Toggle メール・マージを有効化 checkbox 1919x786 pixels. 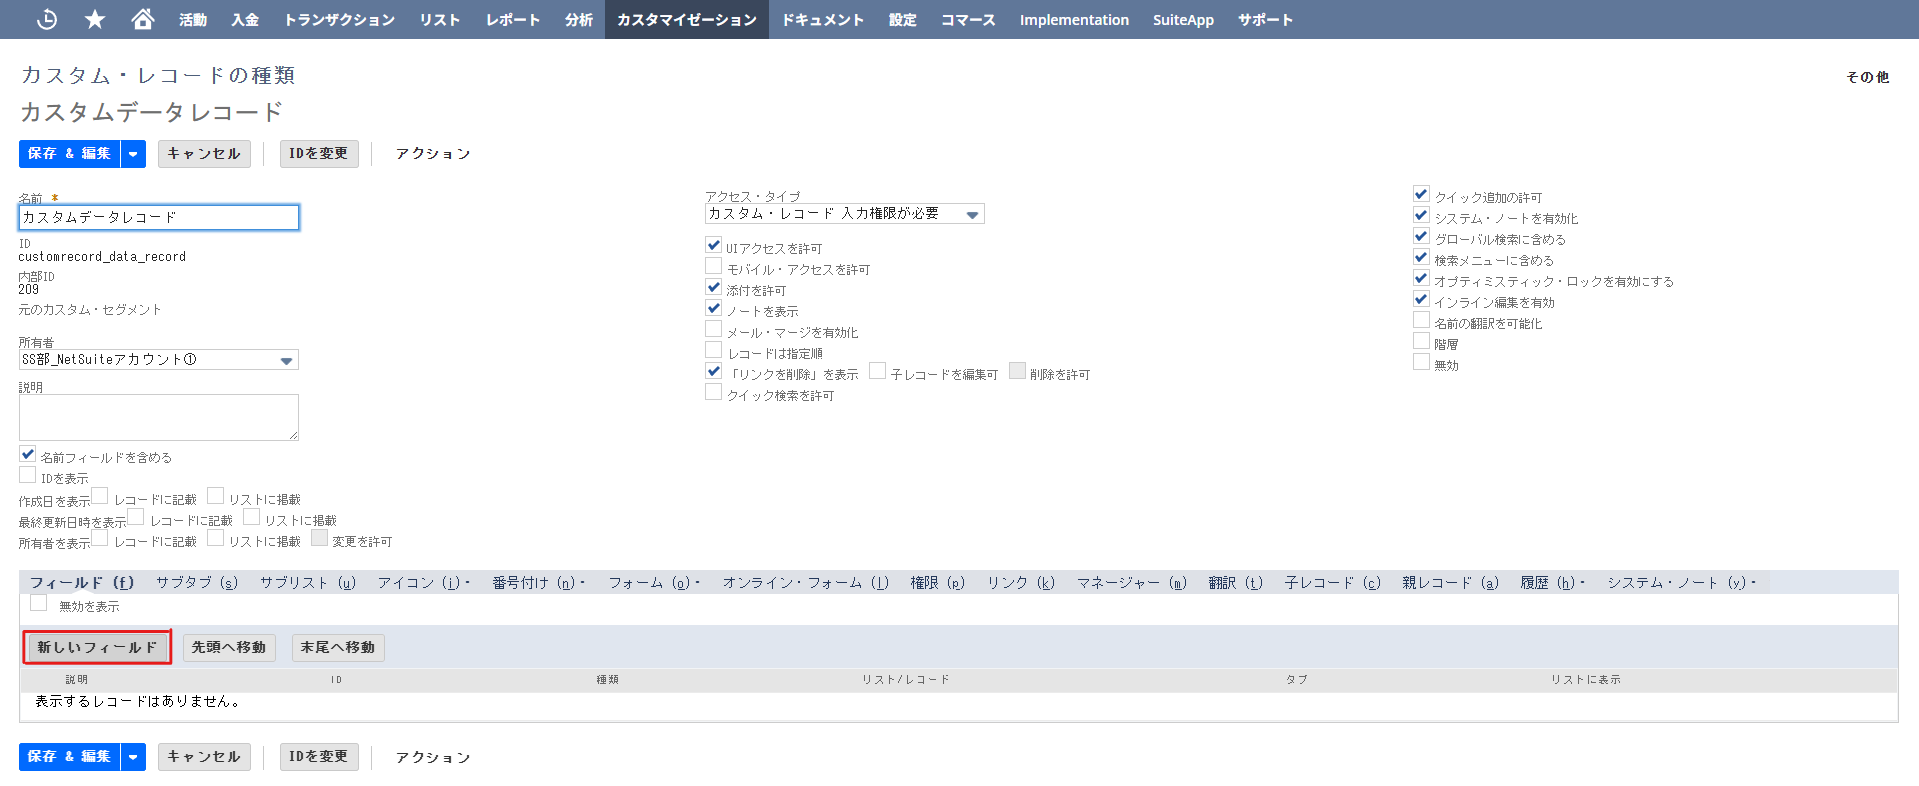714,329
